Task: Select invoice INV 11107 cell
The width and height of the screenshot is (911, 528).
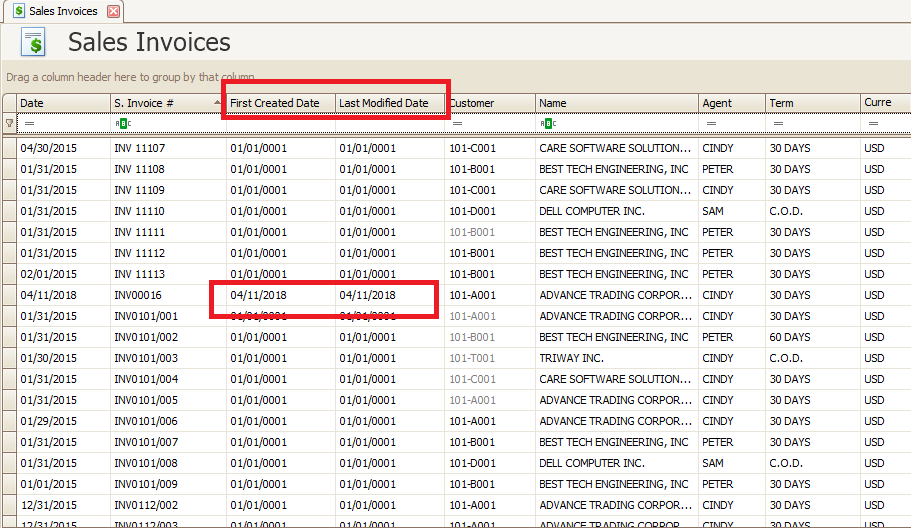Action: point(168,148)
